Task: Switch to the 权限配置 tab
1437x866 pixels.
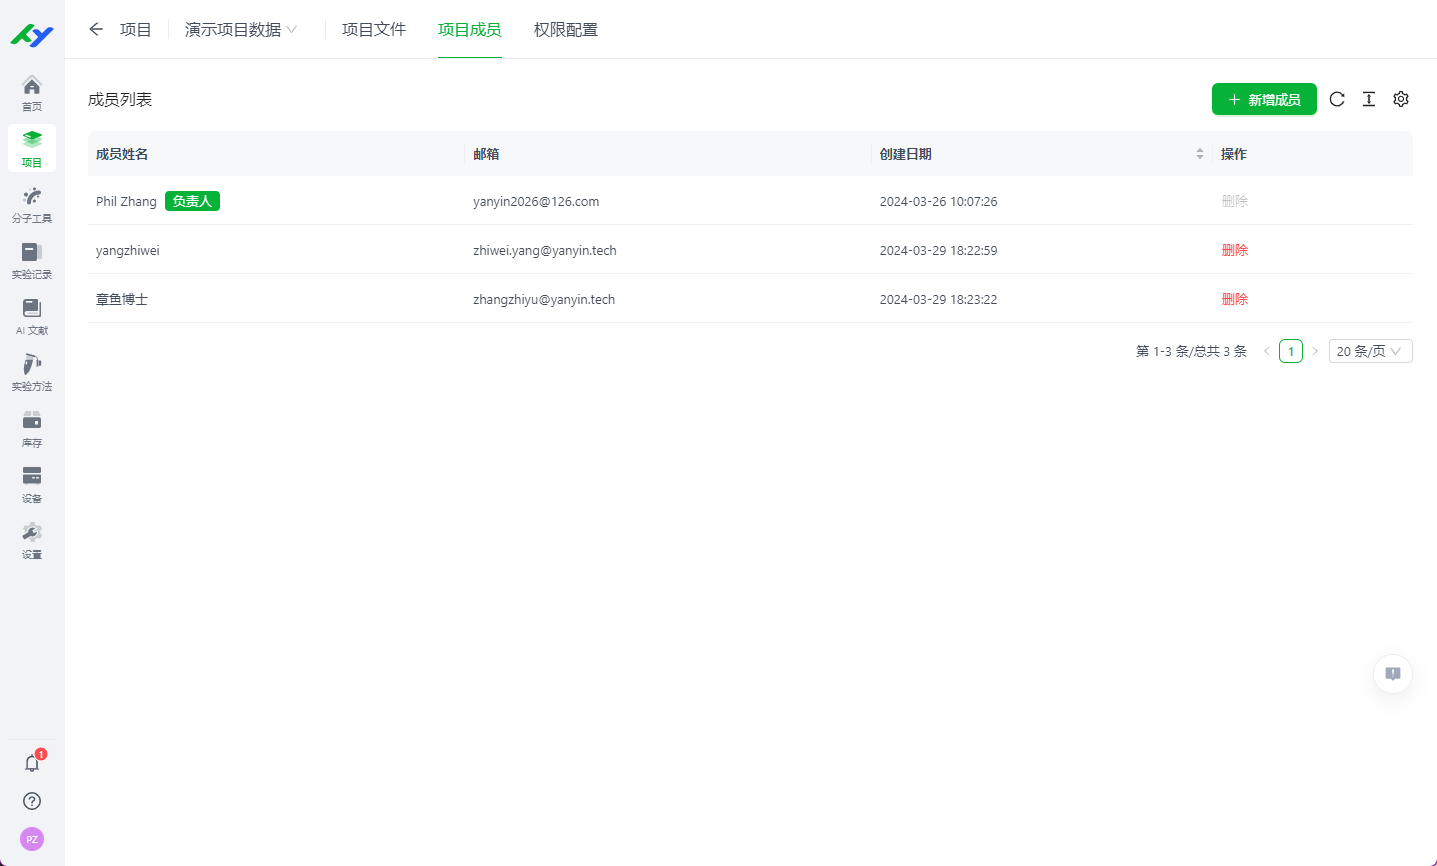Action: pyautogui.click(x=566, y=30)
